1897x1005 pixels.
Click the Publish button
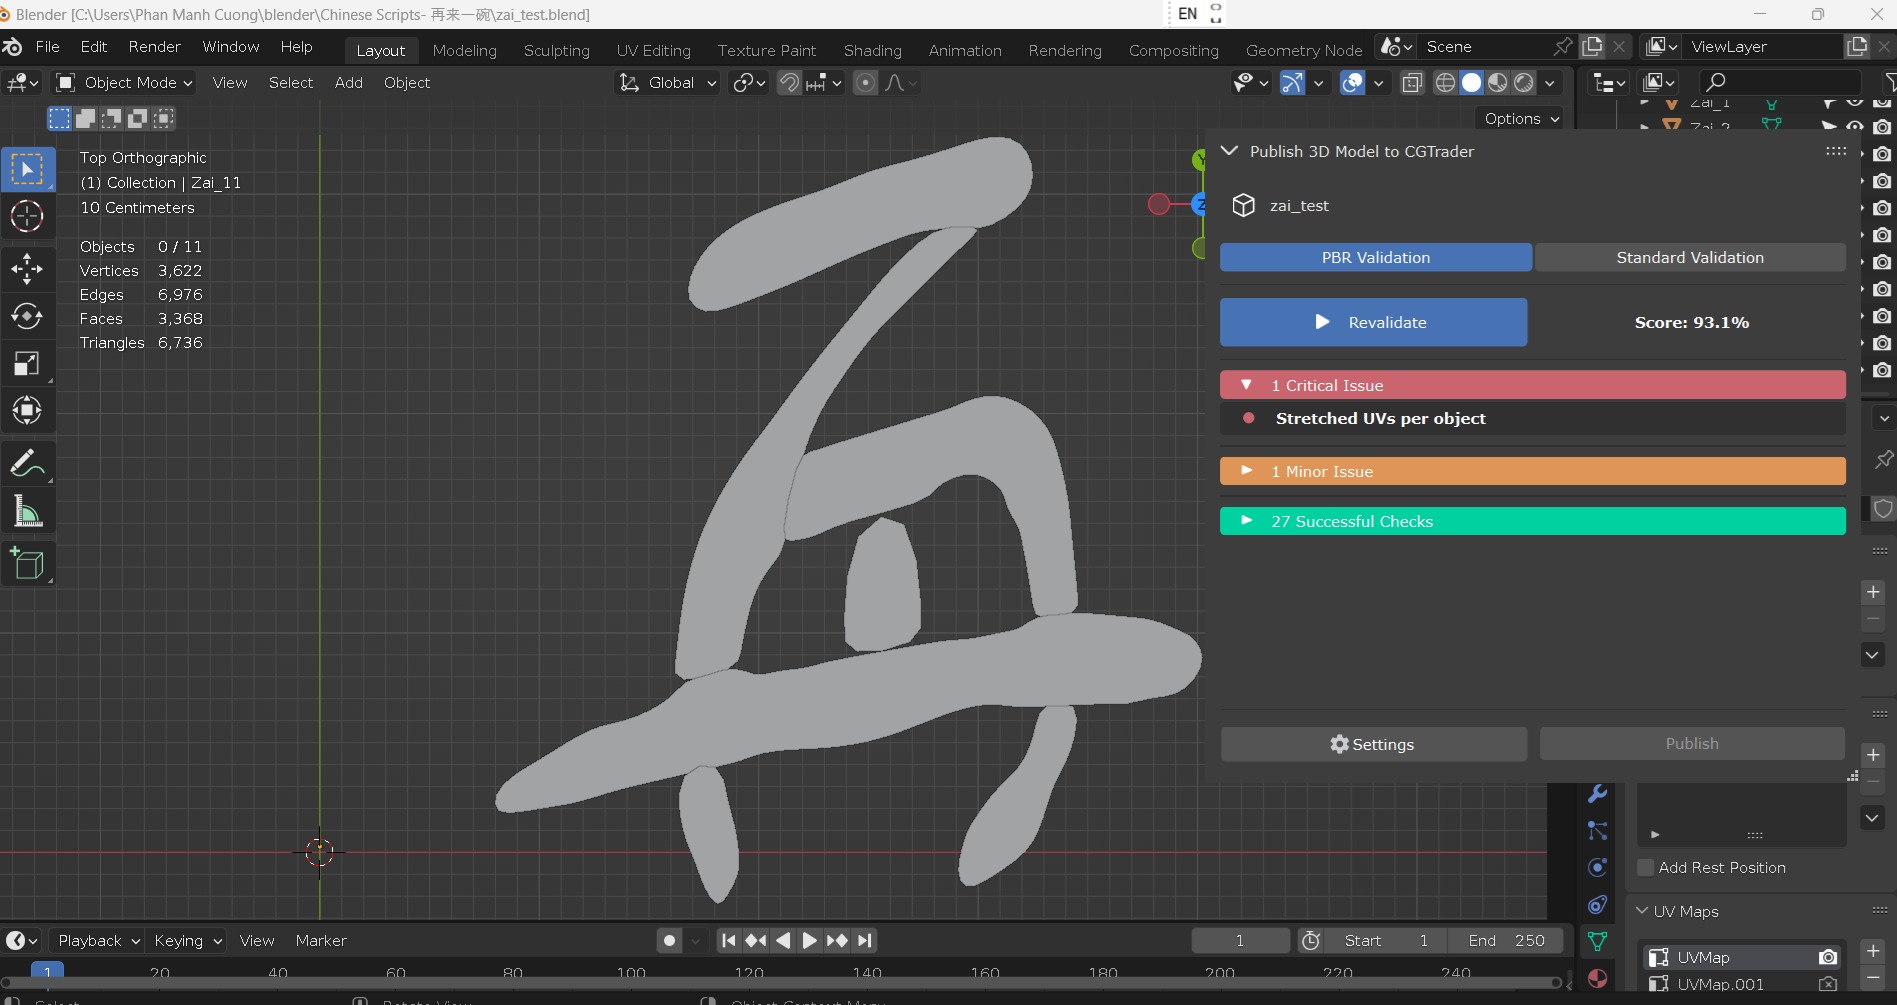1692,744
